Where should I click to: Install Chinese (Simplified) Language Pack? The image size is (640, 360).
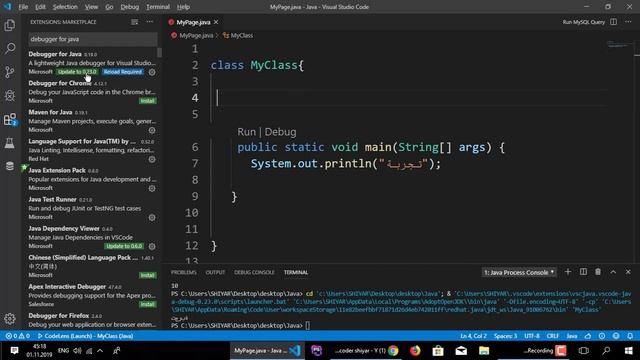pyautogui.click(x=147, y=275)
